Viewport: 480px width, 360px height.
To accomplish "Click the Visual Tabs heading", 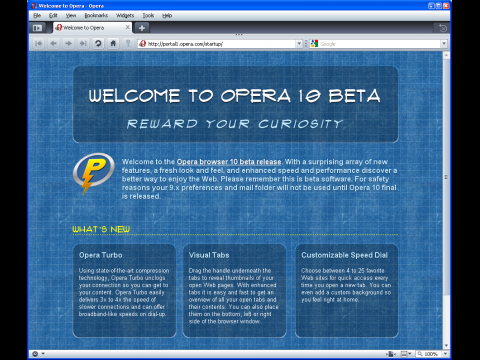I will point(209,255).
